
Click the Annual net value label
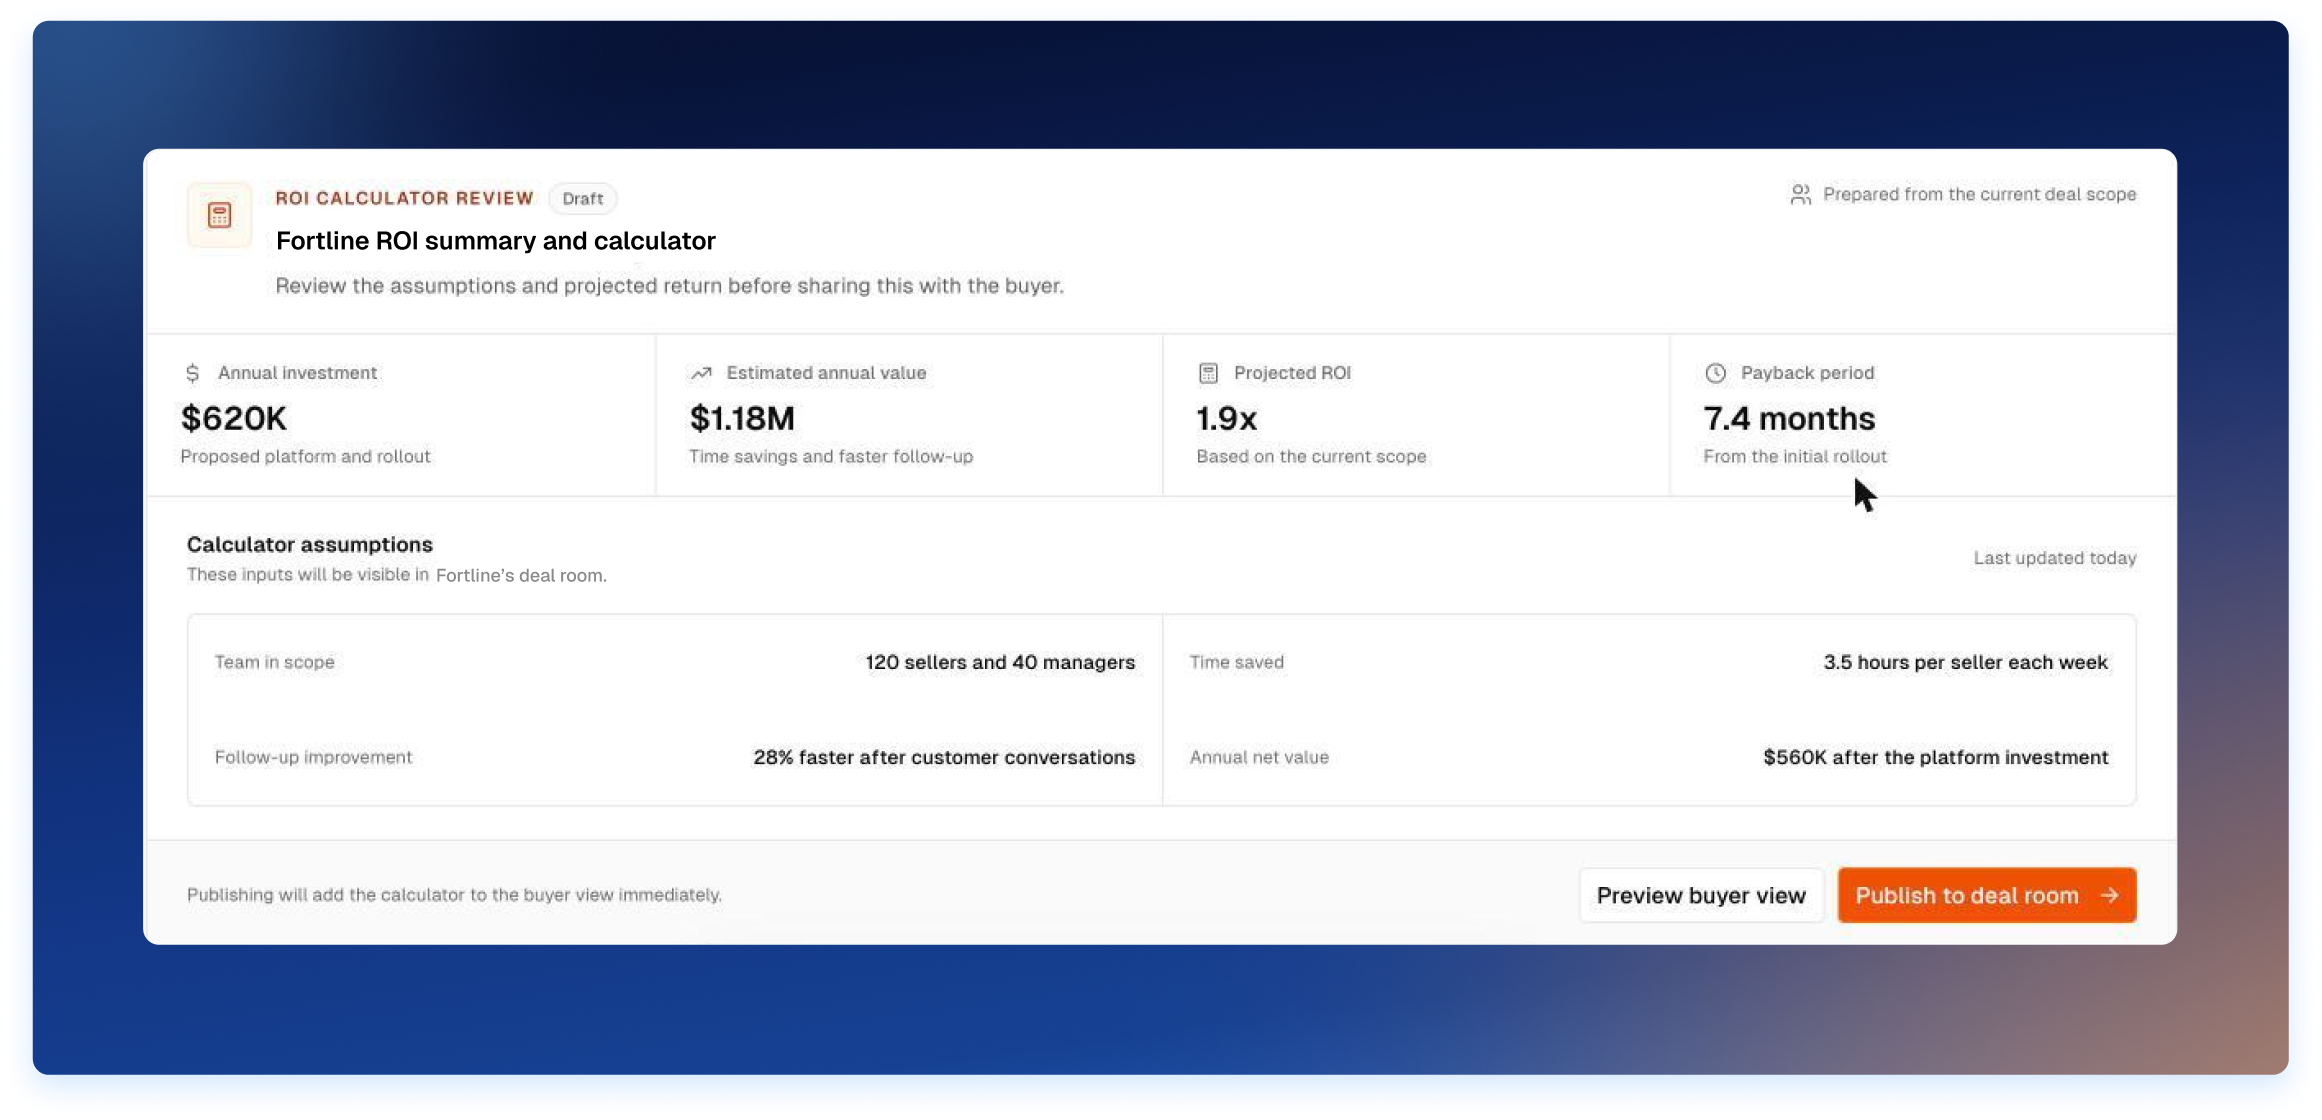[1259, 757]
